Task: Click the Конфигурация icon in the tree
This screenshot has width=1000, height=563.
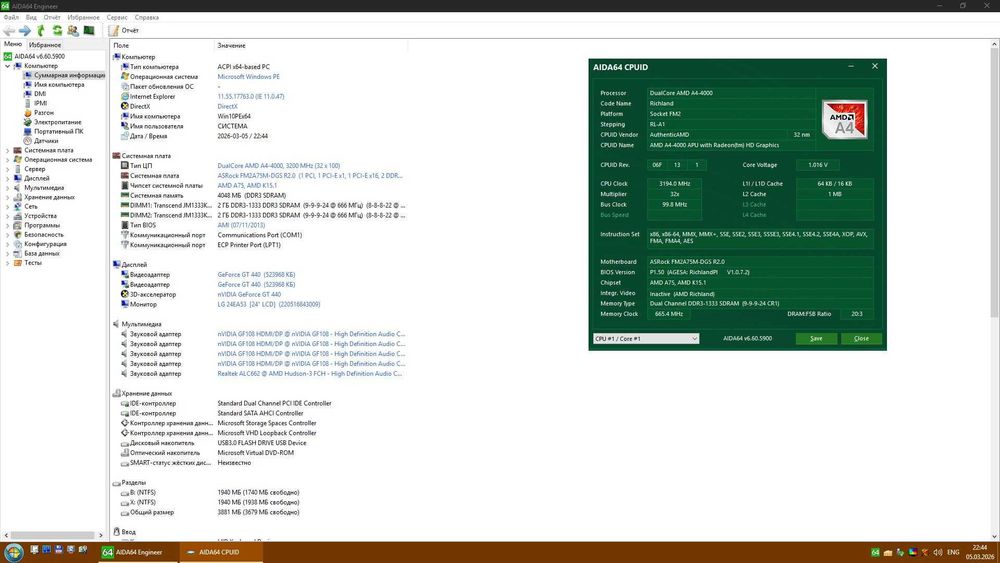Action: 18,244
